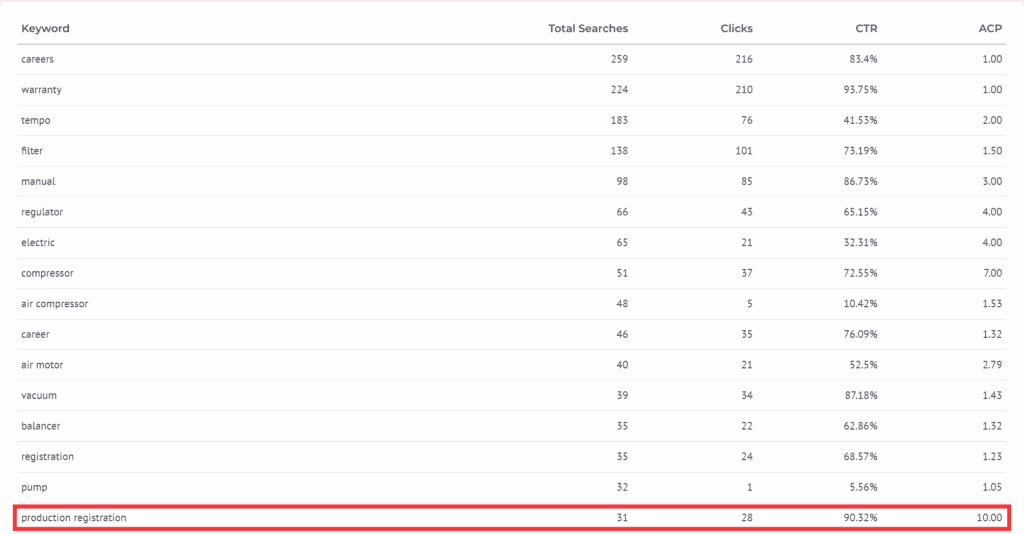Click the Clicks column header
This screenshot has height=534, width=1024.
[x=736, y=28]
